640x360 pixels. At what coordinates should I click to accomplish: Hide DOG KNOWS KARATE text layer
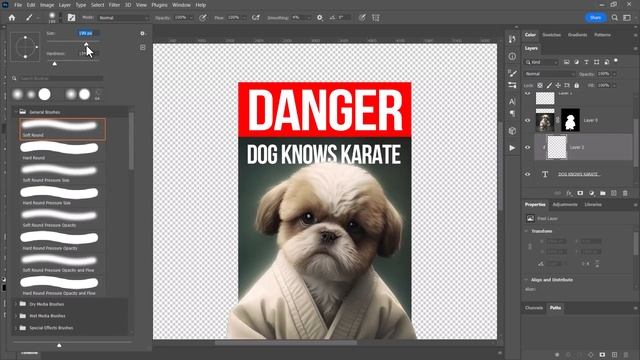coord(528,174)
